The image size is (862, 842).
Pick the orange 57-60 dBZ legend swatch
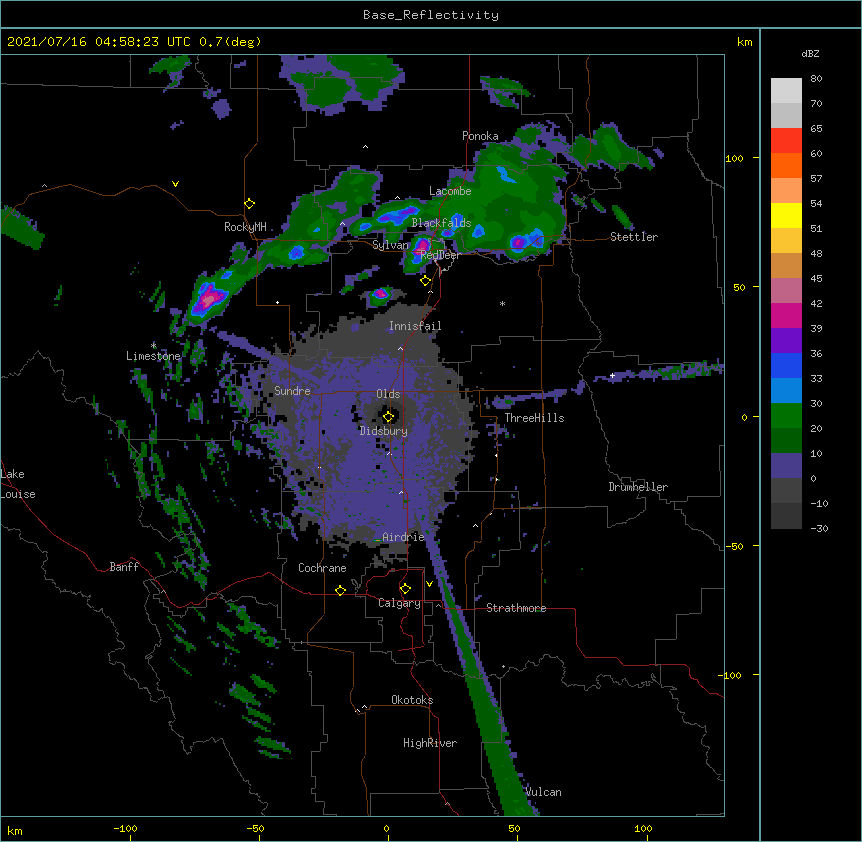tap(786, 165)
